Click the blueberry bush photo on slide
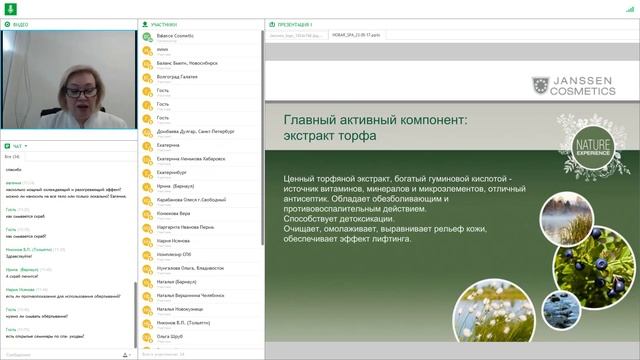This screenshot has height=360, width=640. [594, 267]
